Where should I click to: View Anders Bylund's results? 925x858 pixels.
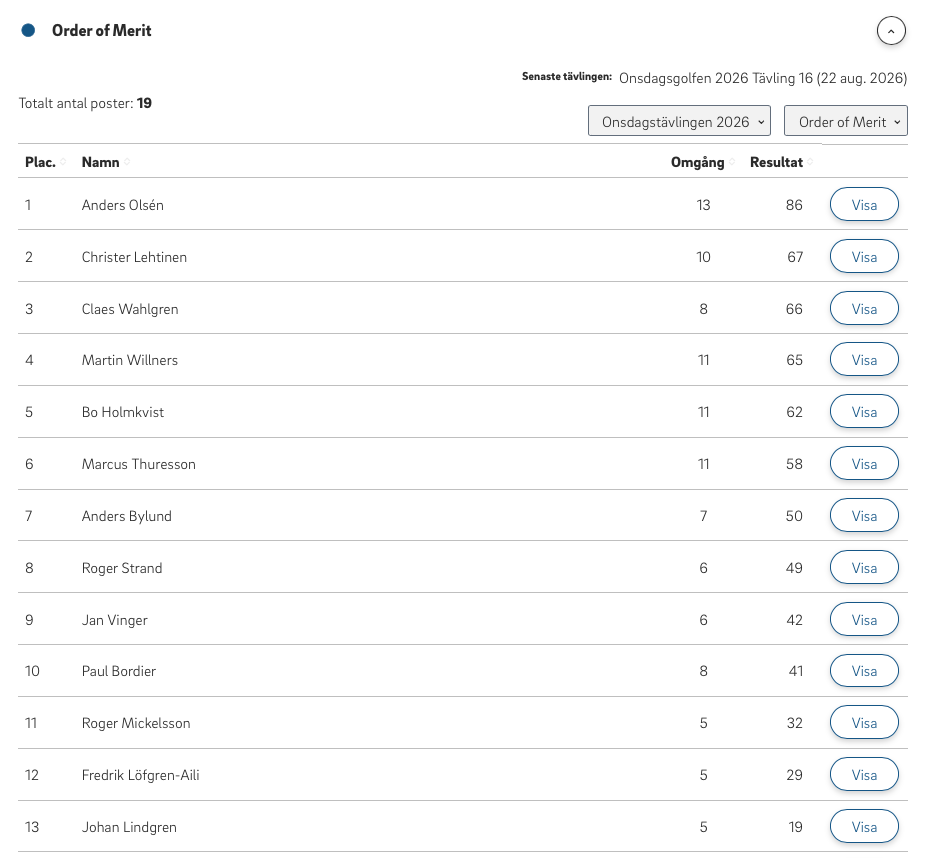[x=864, y=515]
